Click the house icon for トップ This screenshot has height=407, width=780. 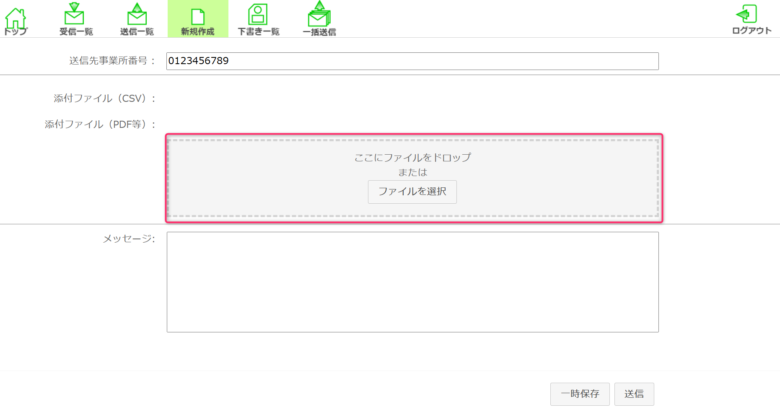[16, 14]
